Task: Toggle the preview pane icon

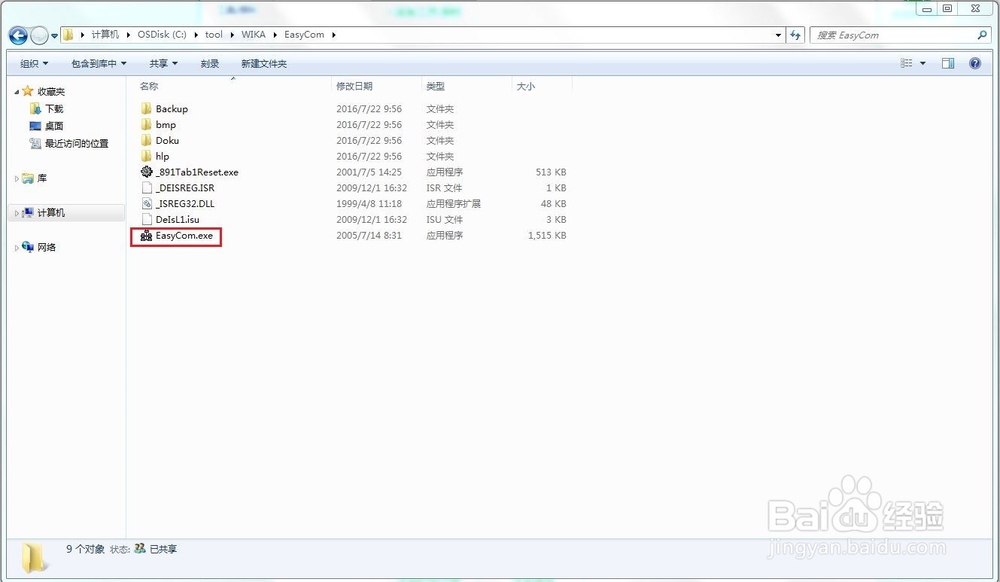Action: [948, 63]
